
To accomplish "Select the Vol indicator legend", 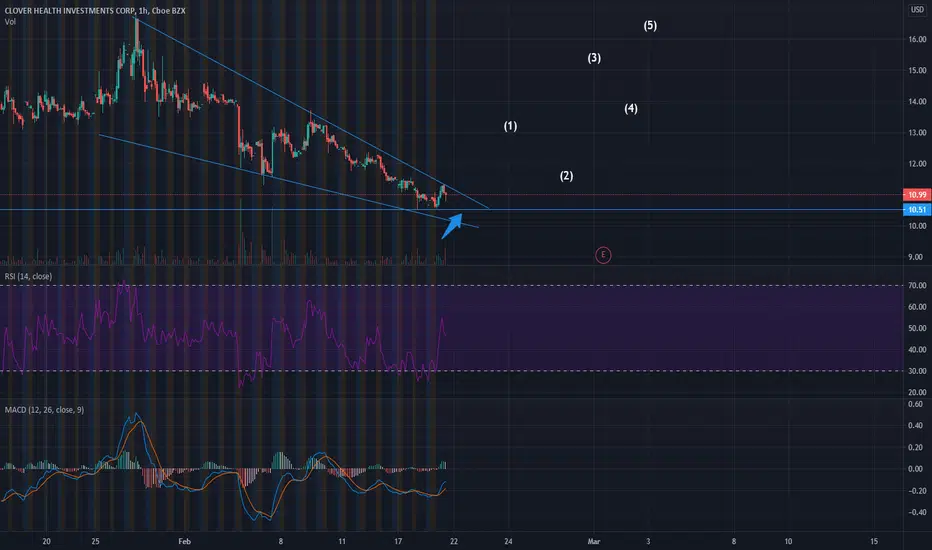I will tap(10, 22).
